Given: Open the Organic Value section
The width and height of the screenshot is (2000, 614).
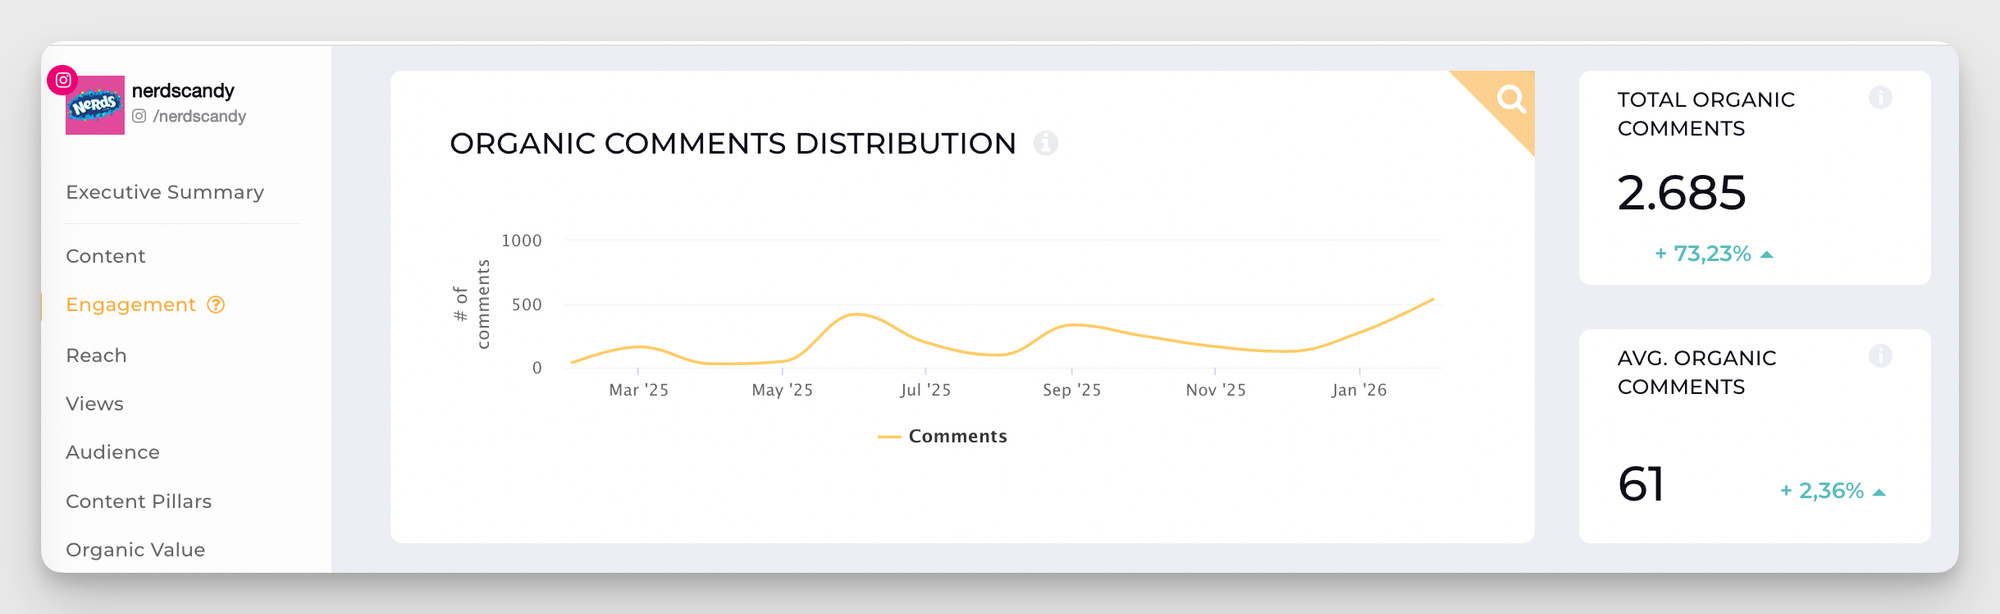Looking at the screenshot, I should click(x=136, y=549).
